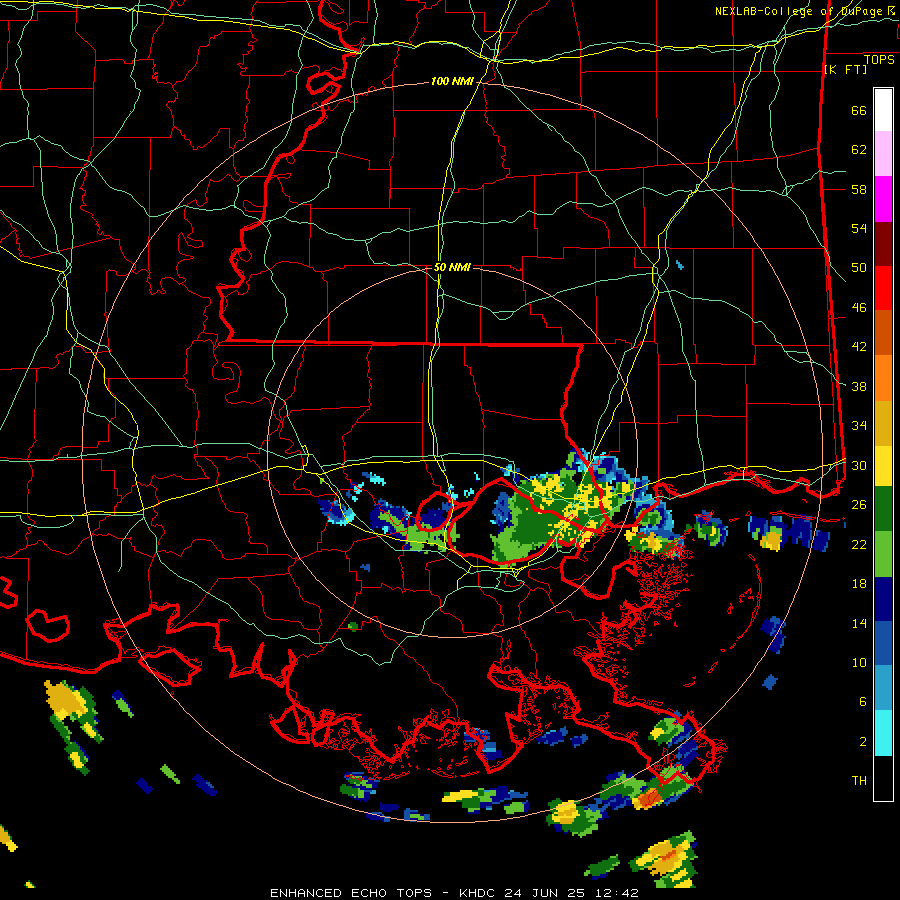900x900 pixels.
Task: Select the cyan legend swatch
Action: [x=883, y=733]
